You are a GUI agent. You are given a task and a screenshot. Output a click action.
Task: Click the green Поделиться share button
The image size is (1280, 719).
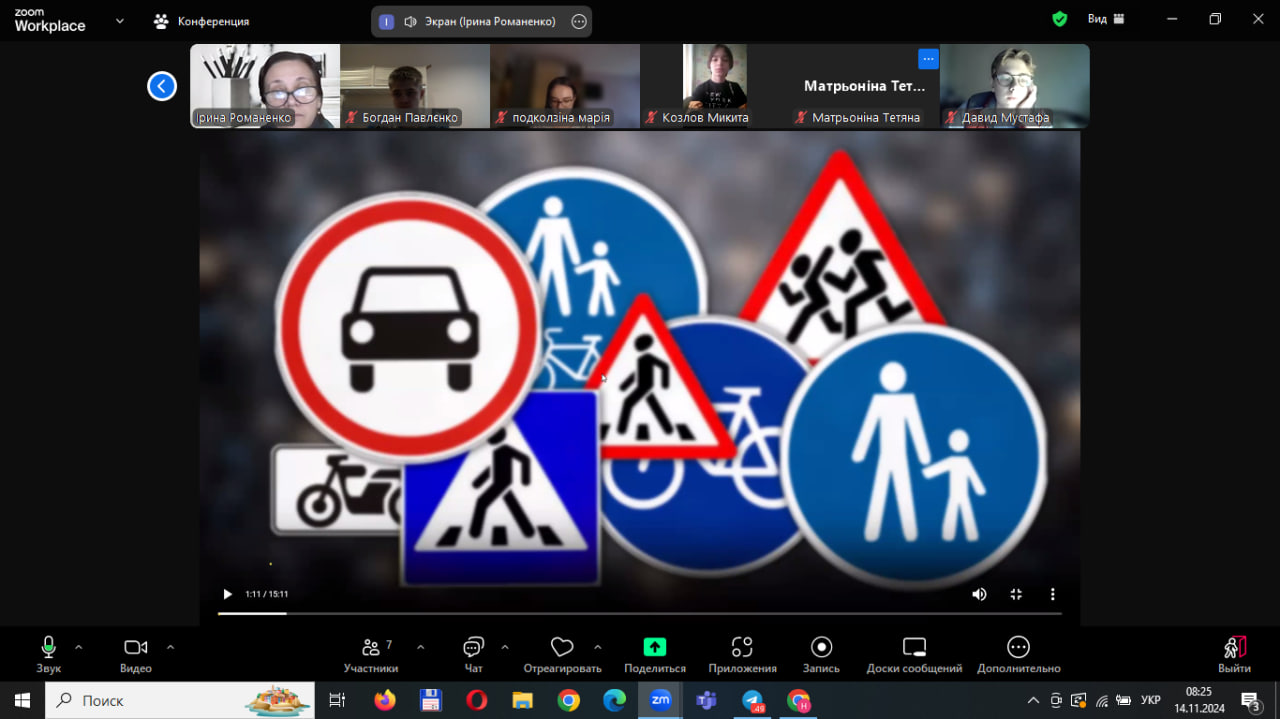click(654, 647)
